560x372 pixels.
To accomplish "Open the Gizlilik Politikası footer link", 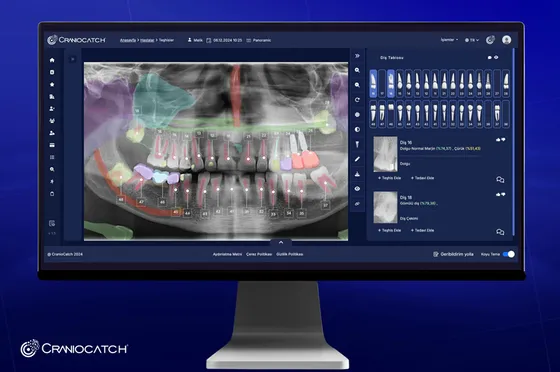I will click(290, 254).
